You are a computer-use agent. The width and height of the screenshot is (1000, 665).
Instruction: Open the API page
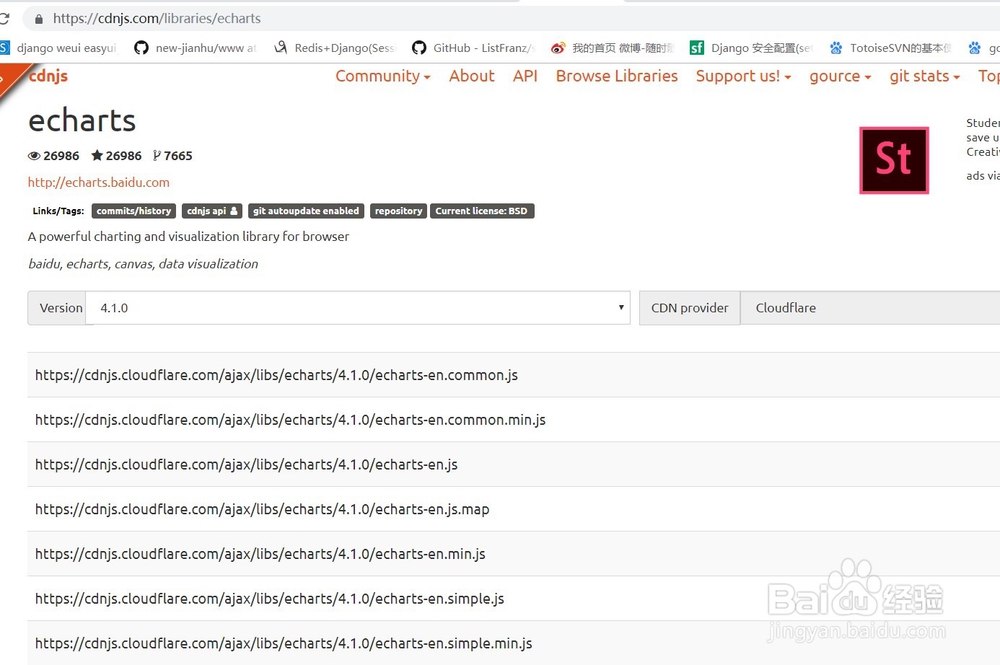pos(525,76)
